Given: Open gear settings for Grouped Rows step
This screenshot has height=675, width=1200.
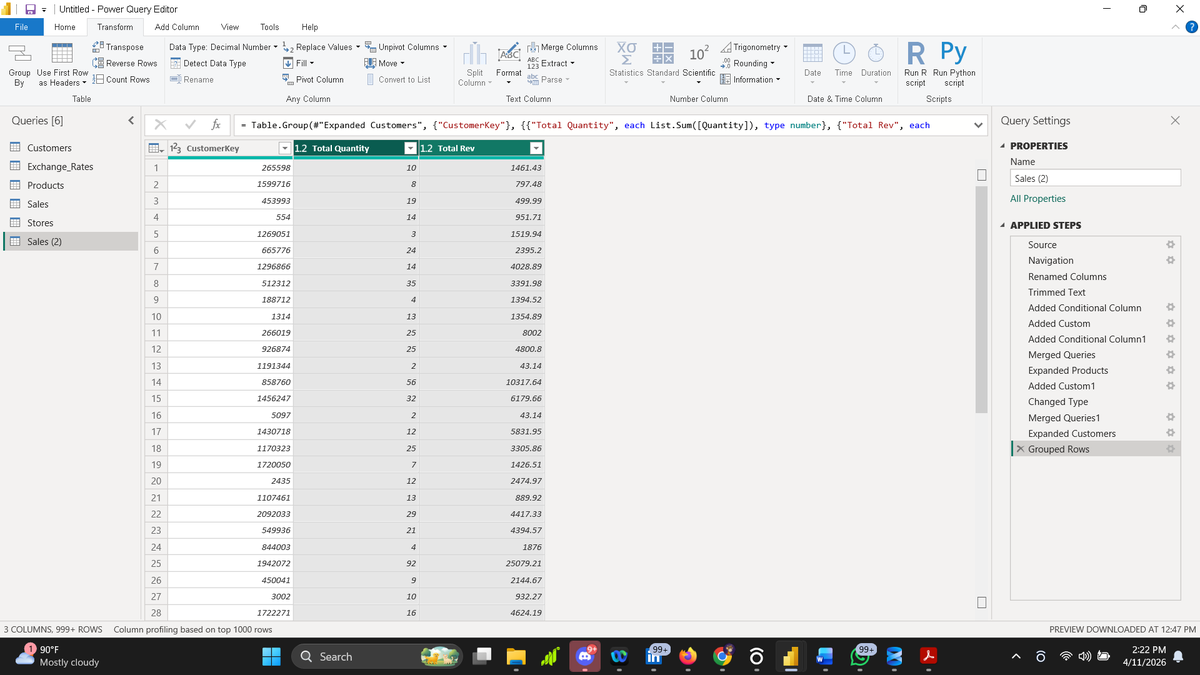Looking at the screenshot, I should point(1168,449).
